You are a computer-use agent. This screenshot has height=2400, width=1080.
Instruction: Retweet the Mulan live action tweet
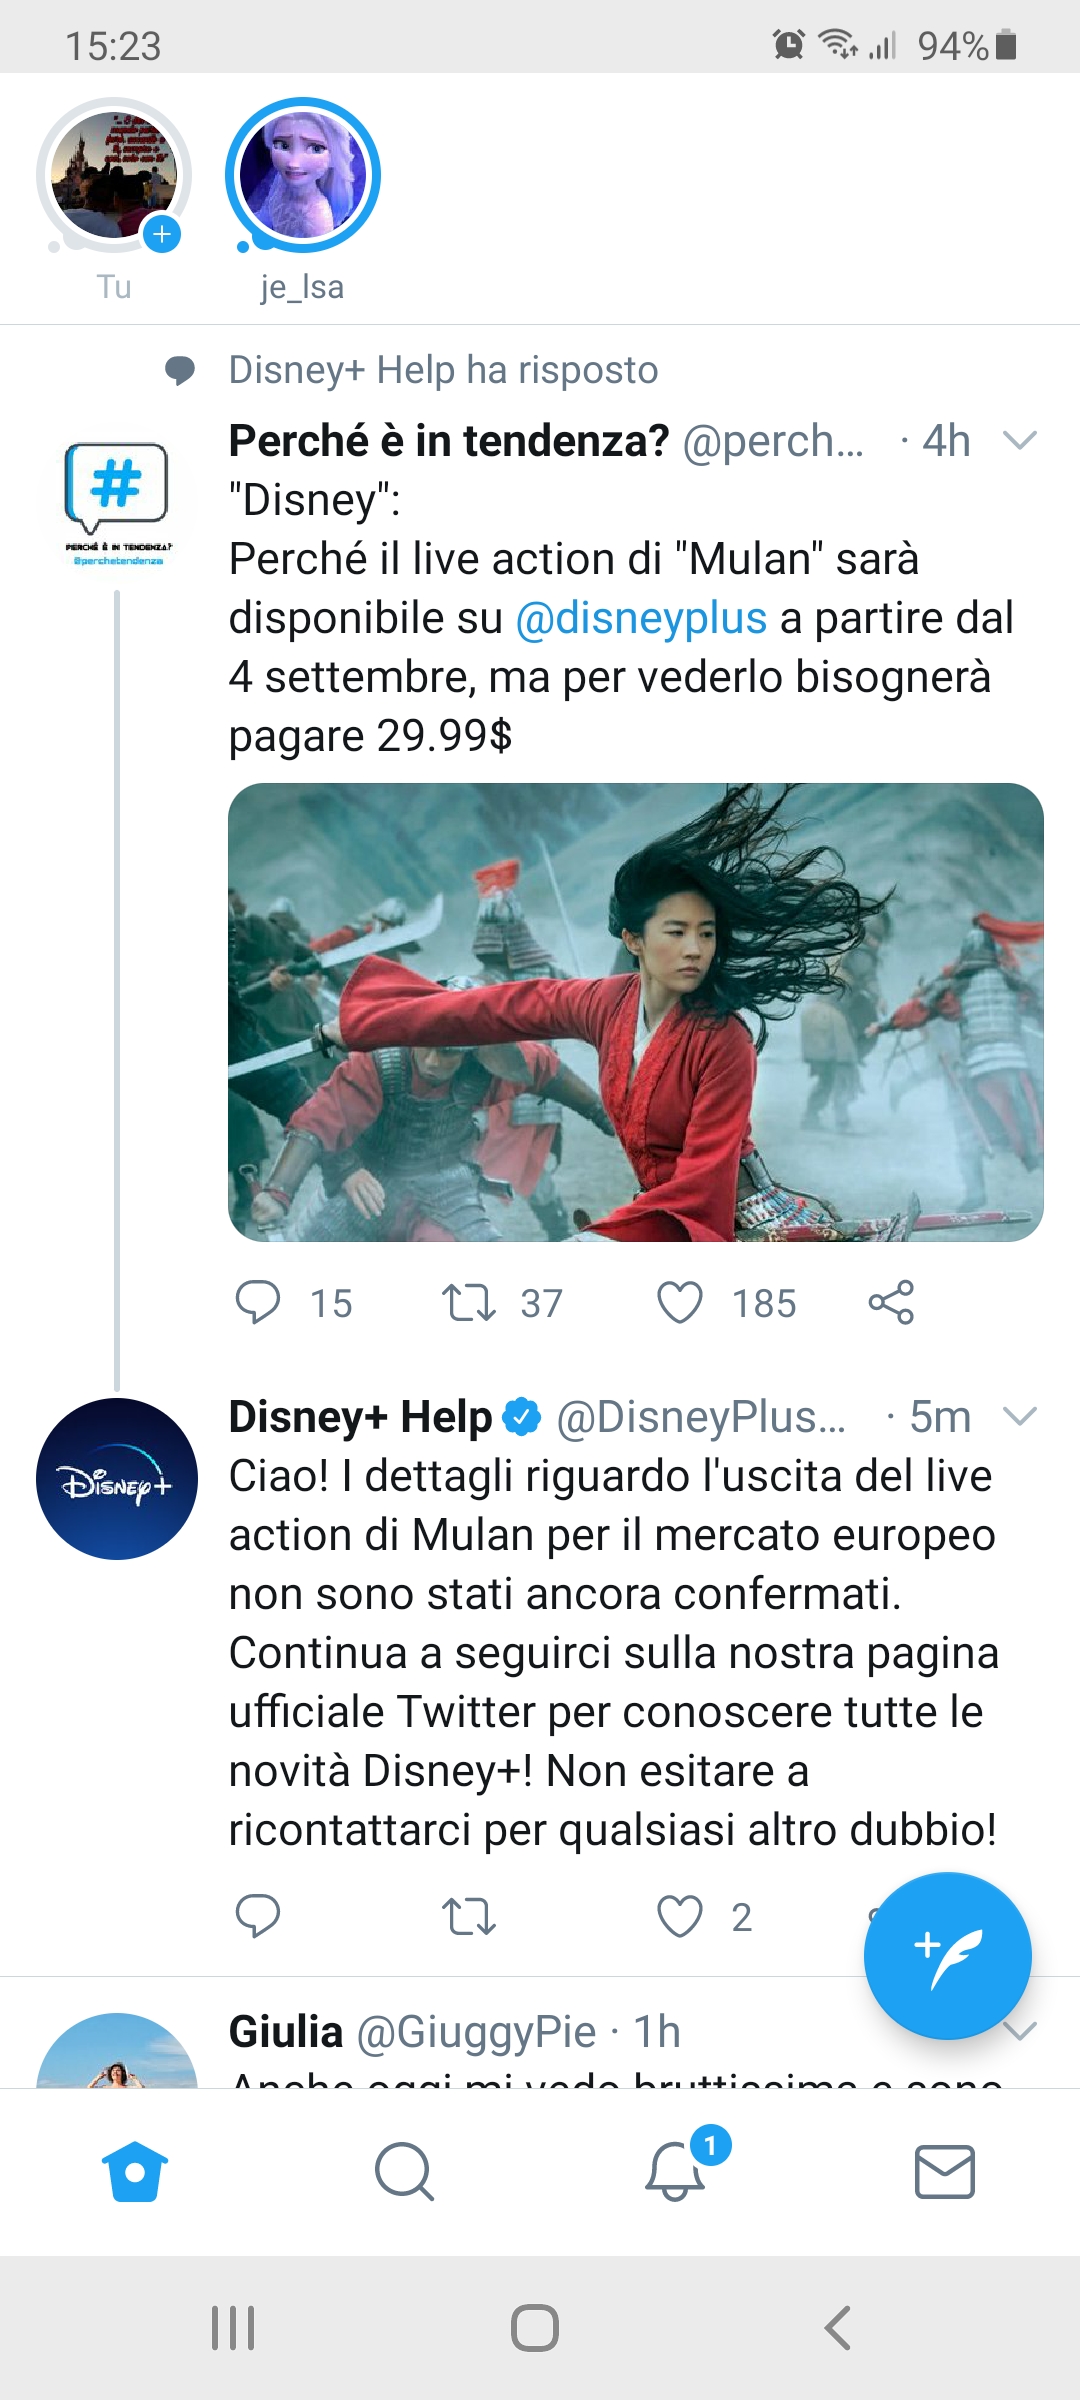(469, 1302)
